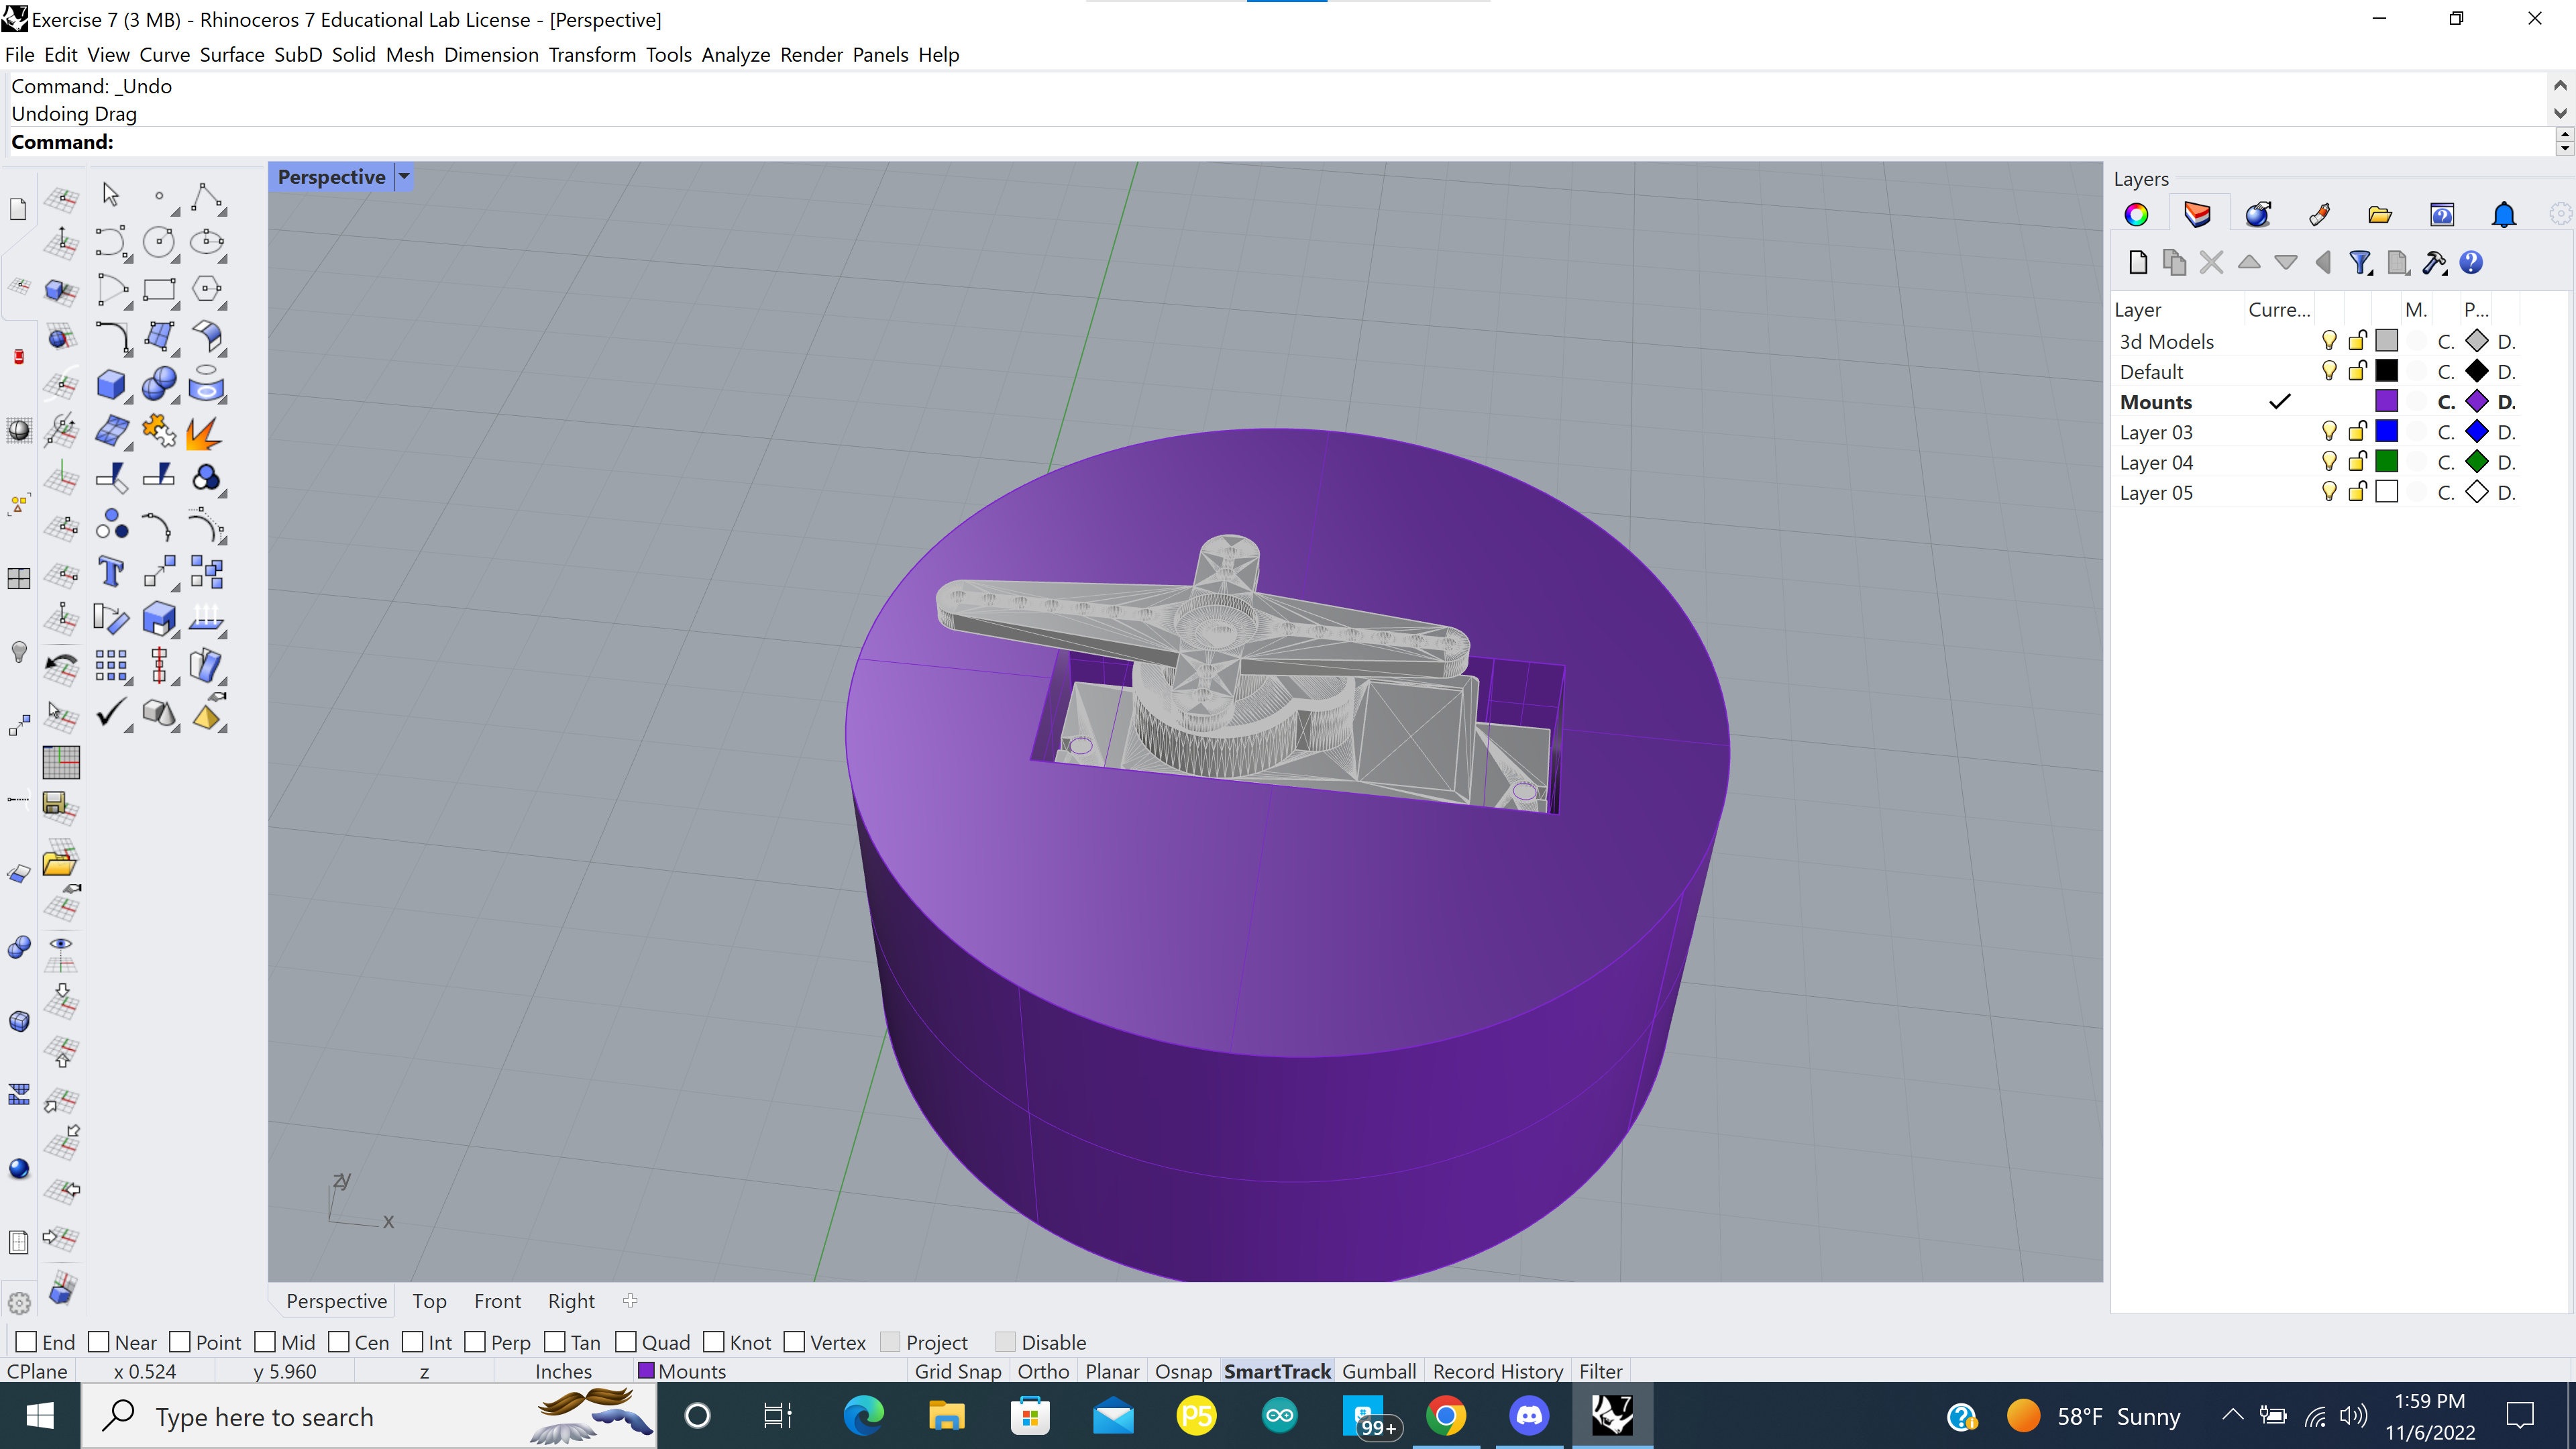Click the shaded sphere render tools tab
Screen dimensions: 2576x1449
[19, 1168]
